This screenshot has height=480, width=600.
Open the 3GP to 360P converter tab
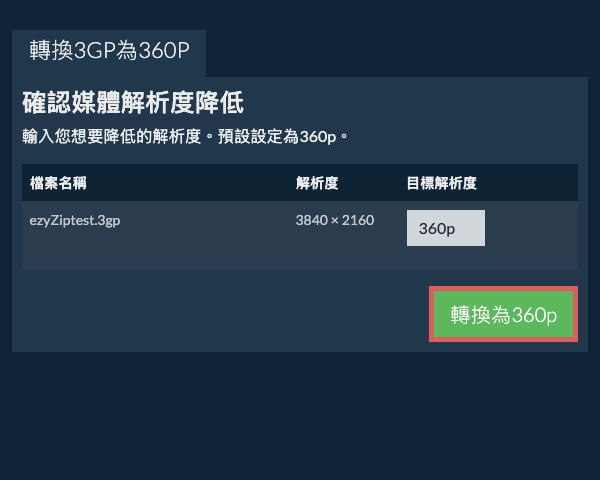pyautogui.click(x=109, y=52)
